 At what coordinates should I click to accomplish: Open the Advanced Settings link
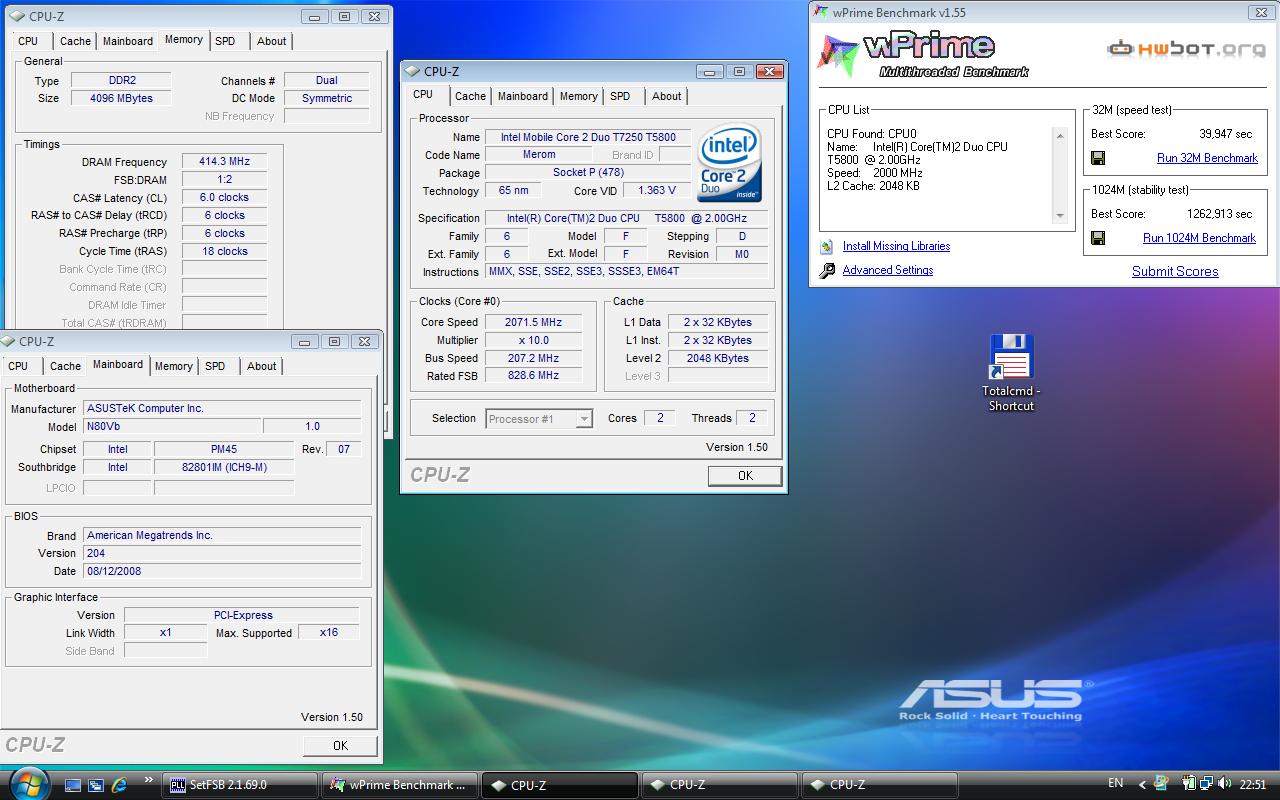click(x=888, y=270)
